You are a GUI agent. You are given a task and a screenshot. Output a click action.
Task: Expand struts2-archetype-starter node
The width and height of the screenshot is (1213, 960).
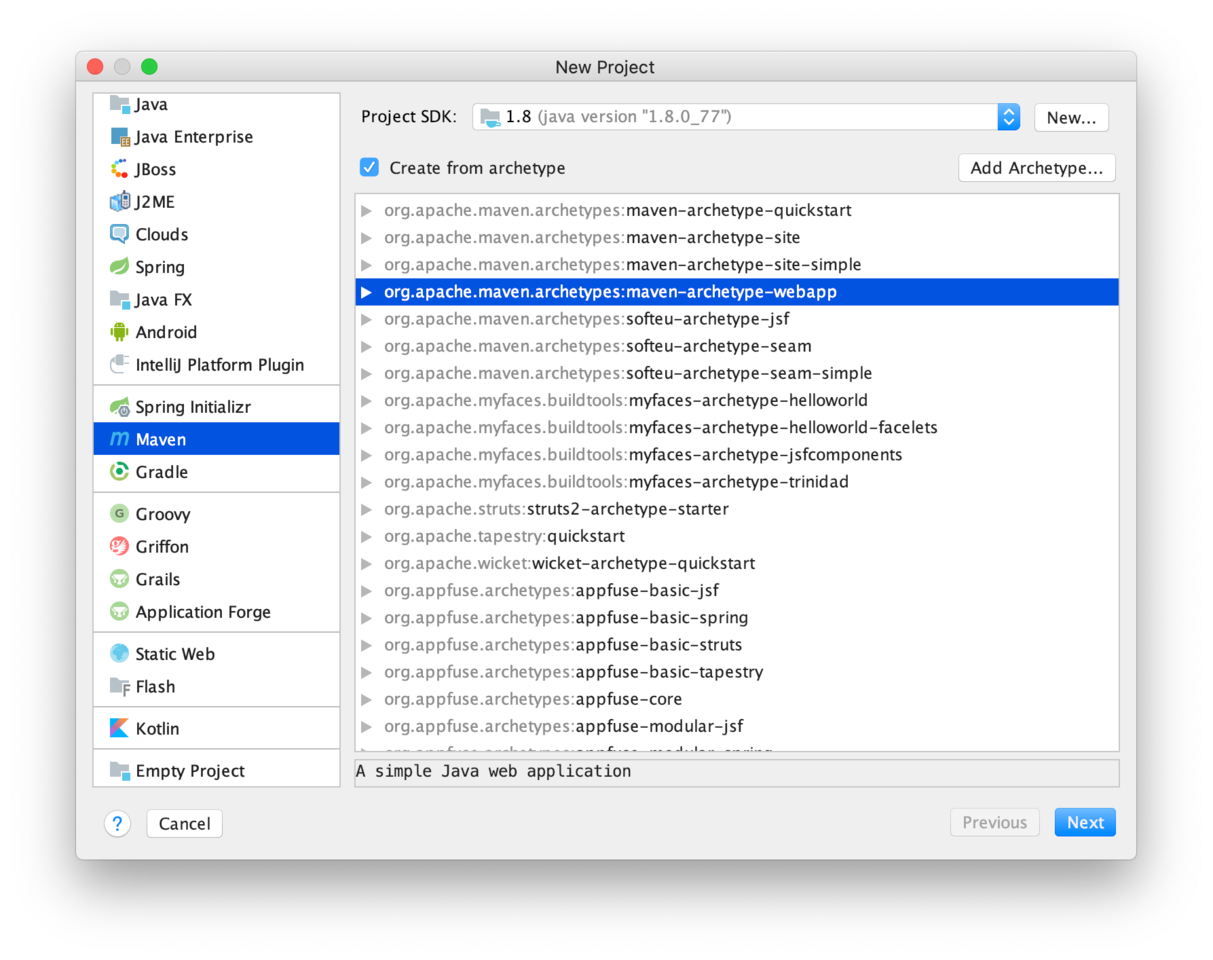pyautogui.click(x=367, y=509)
